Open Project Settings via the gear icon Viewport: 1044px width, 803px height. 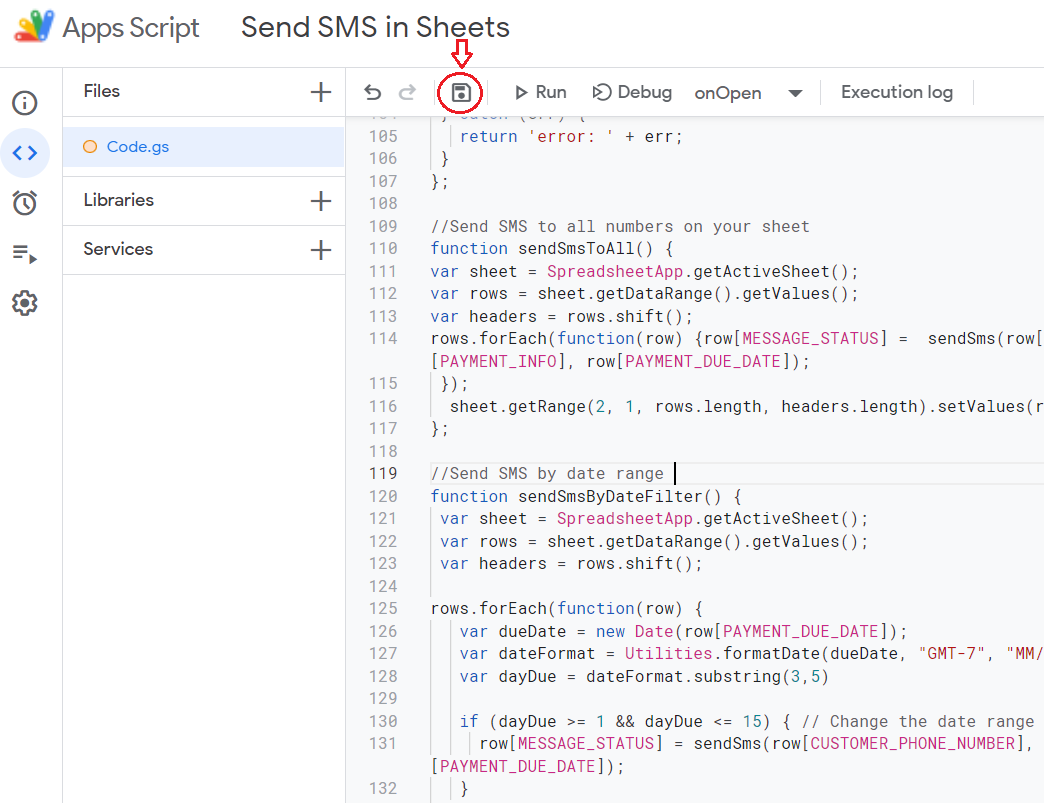coord(25,303)
